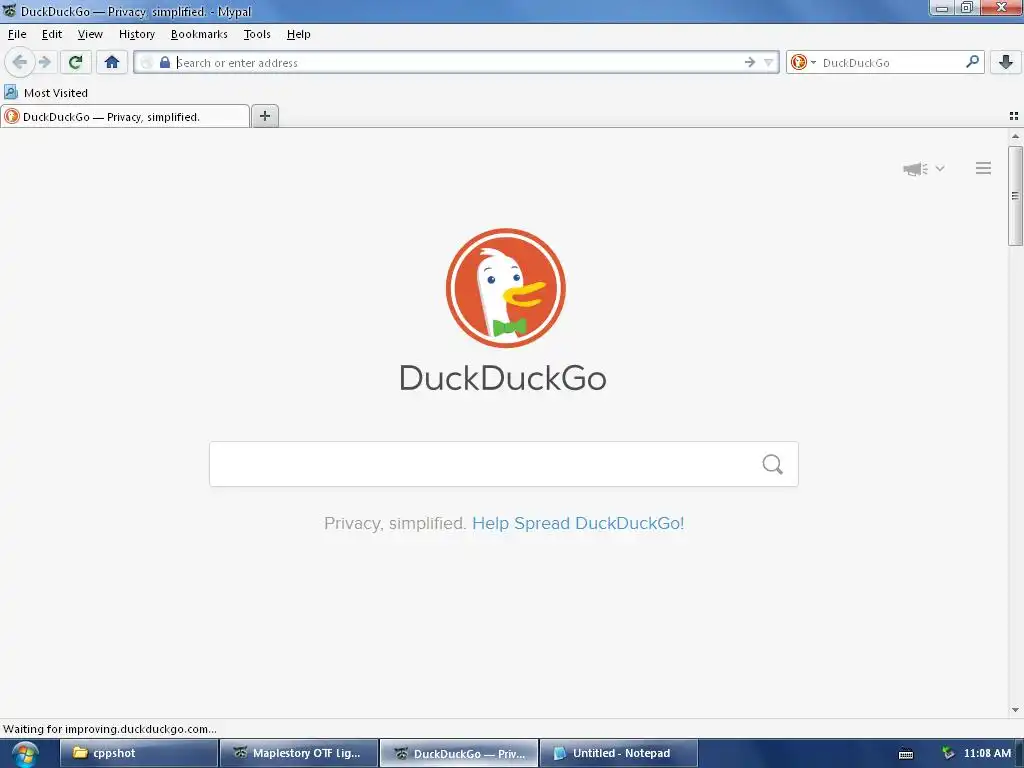Open the Downloads arrow button
This screenshot has height=768, width=1024.
[1006, 62]
